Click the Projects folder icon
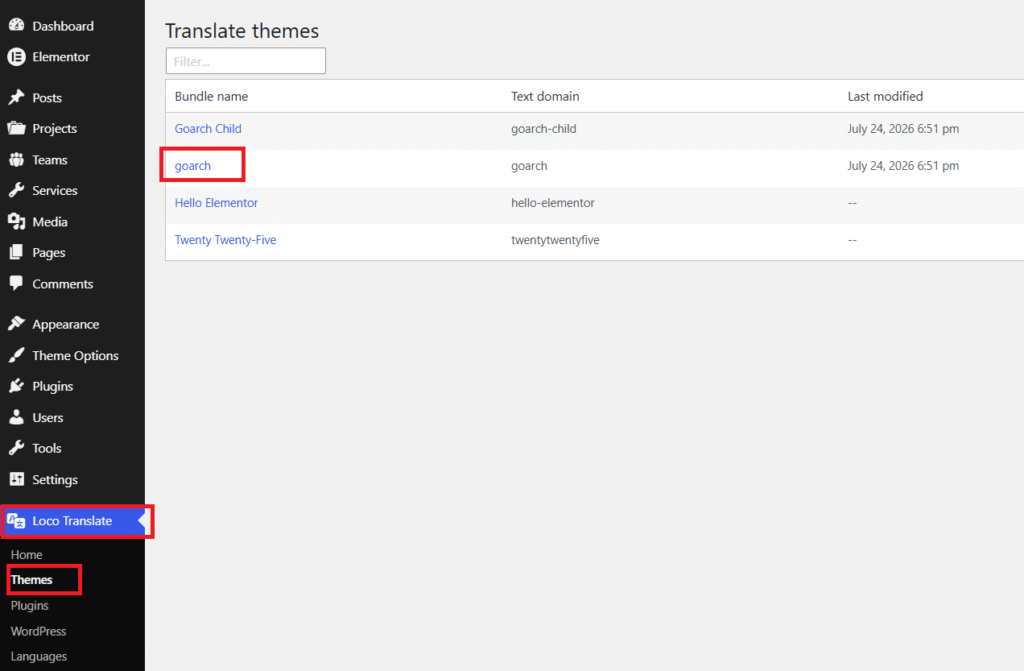This screenshot has height=671, width=1024. [x=16, y=128]
